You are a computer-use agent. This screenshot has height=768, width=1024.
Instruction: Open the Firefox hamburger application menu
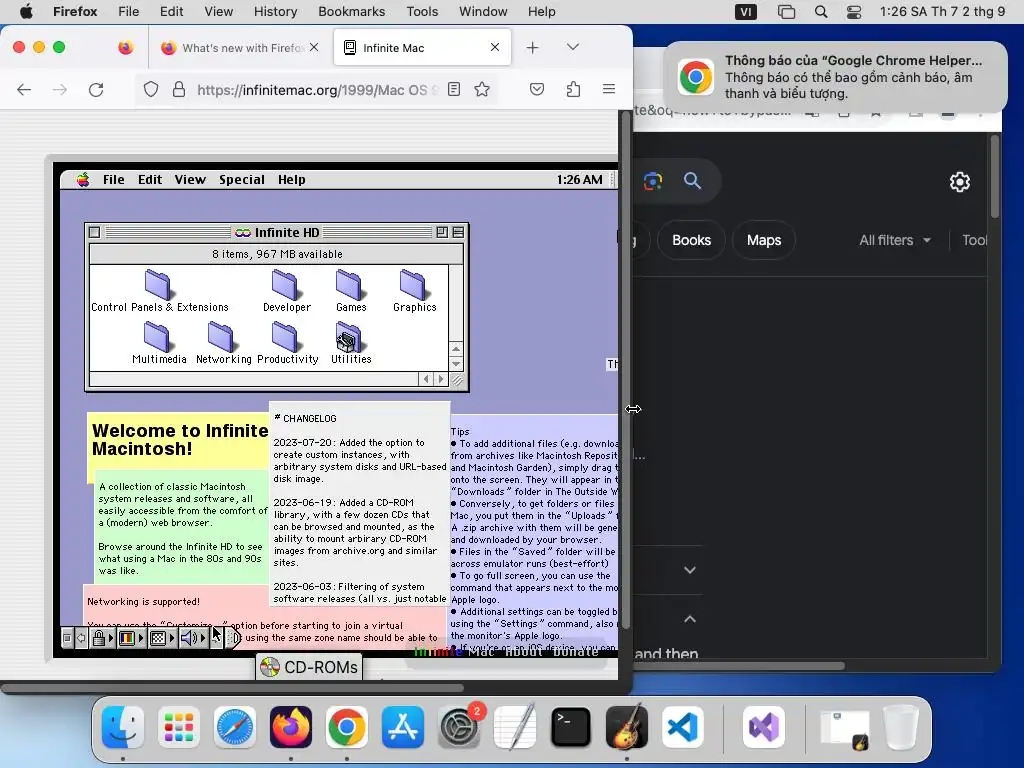(609, 89)
